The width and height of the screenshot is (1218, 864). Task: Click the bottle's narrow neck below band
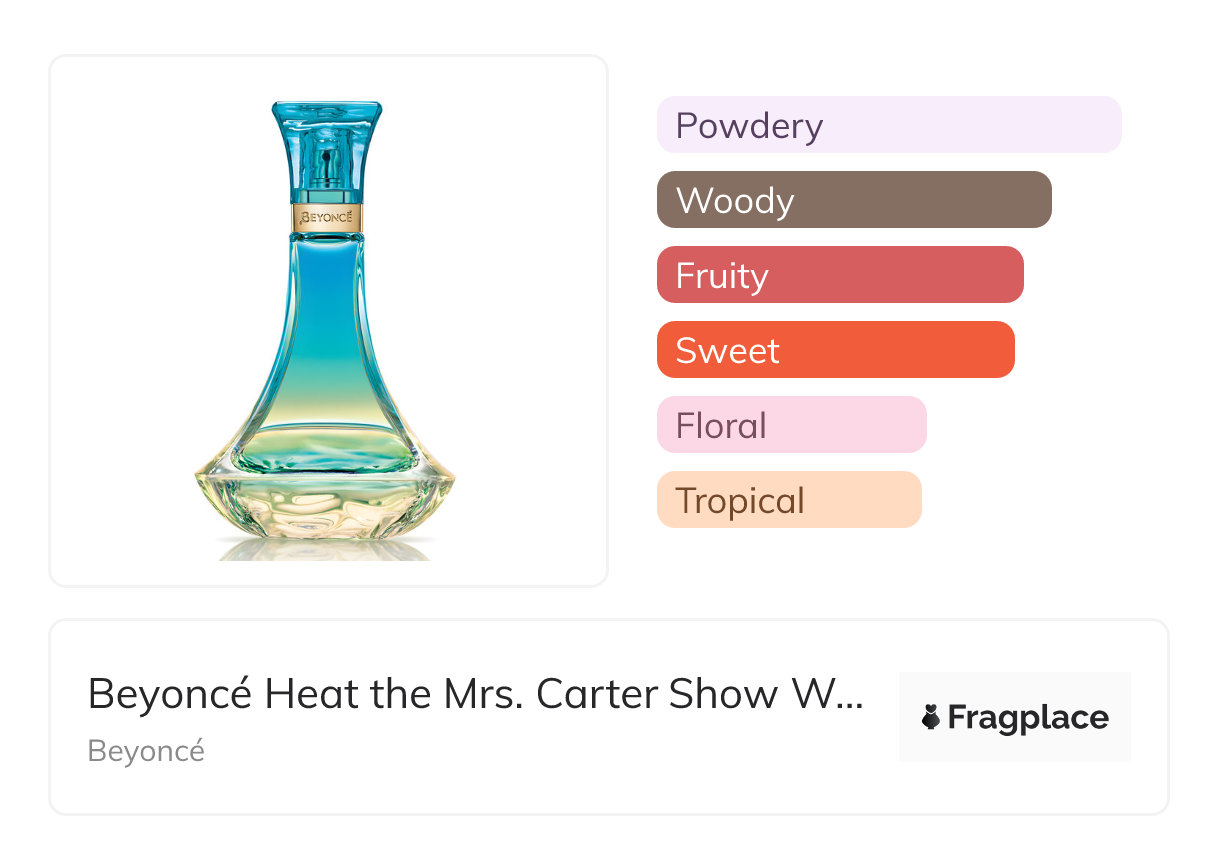(327, 250)
